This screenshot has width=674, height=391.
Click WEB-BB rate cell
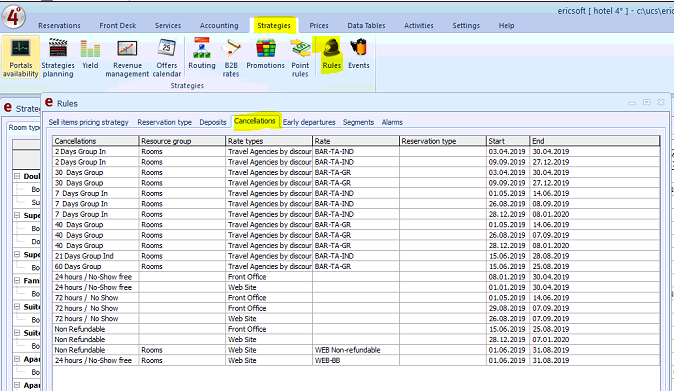pos(356,360)
